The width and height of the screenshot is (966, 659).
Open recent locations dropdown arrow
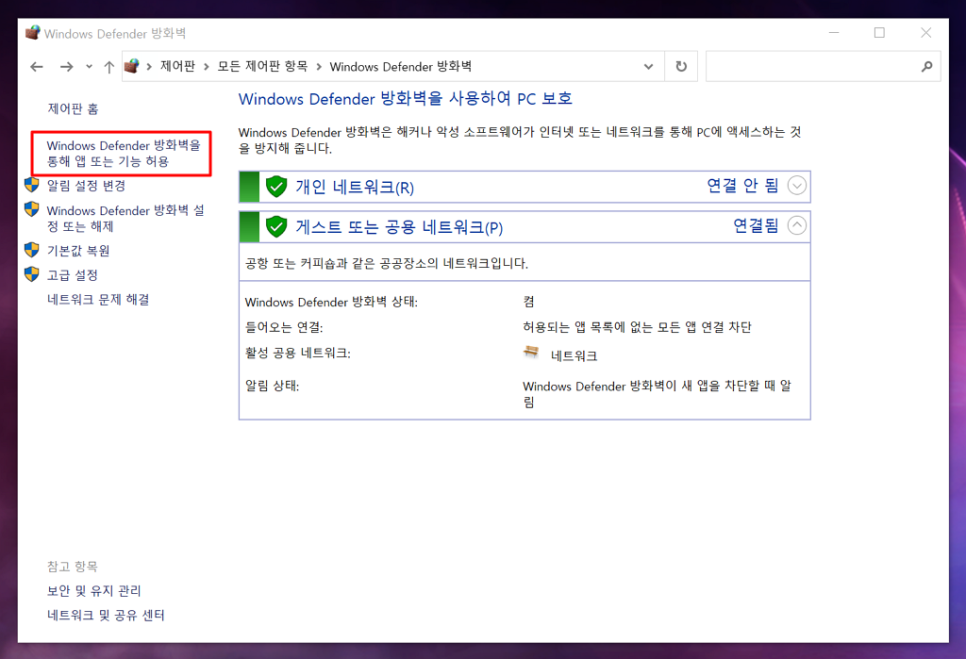[89, 67]
